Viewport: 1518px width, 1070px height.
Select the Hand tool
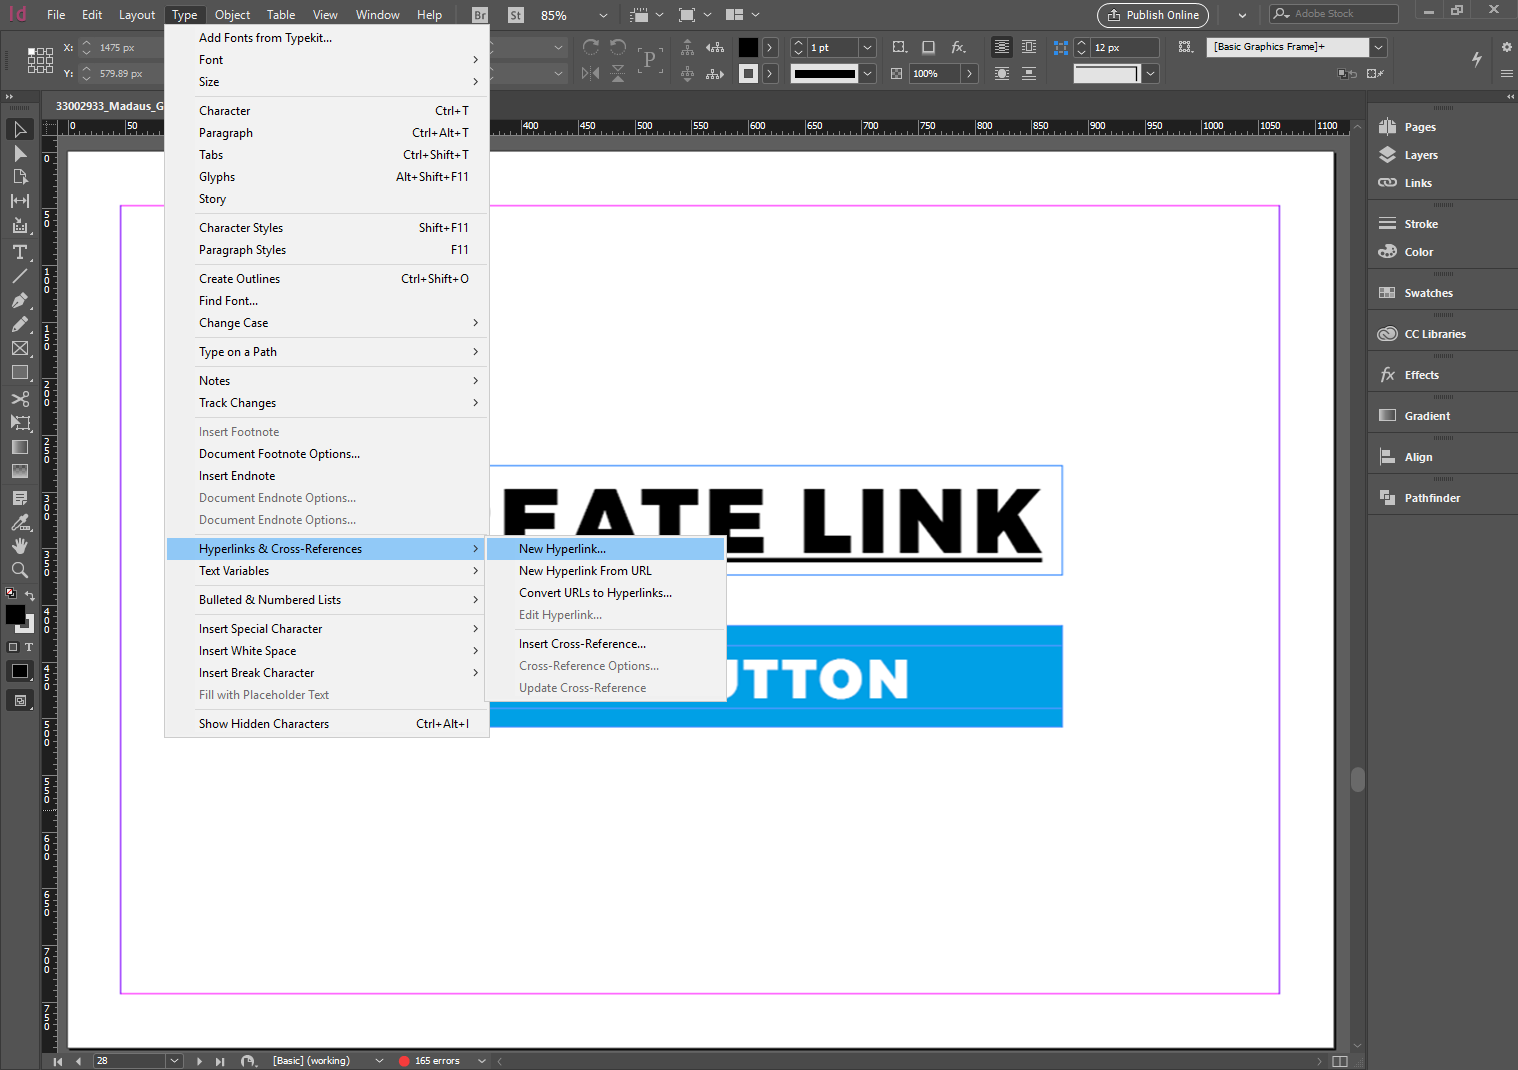click(x=20, y=546)
